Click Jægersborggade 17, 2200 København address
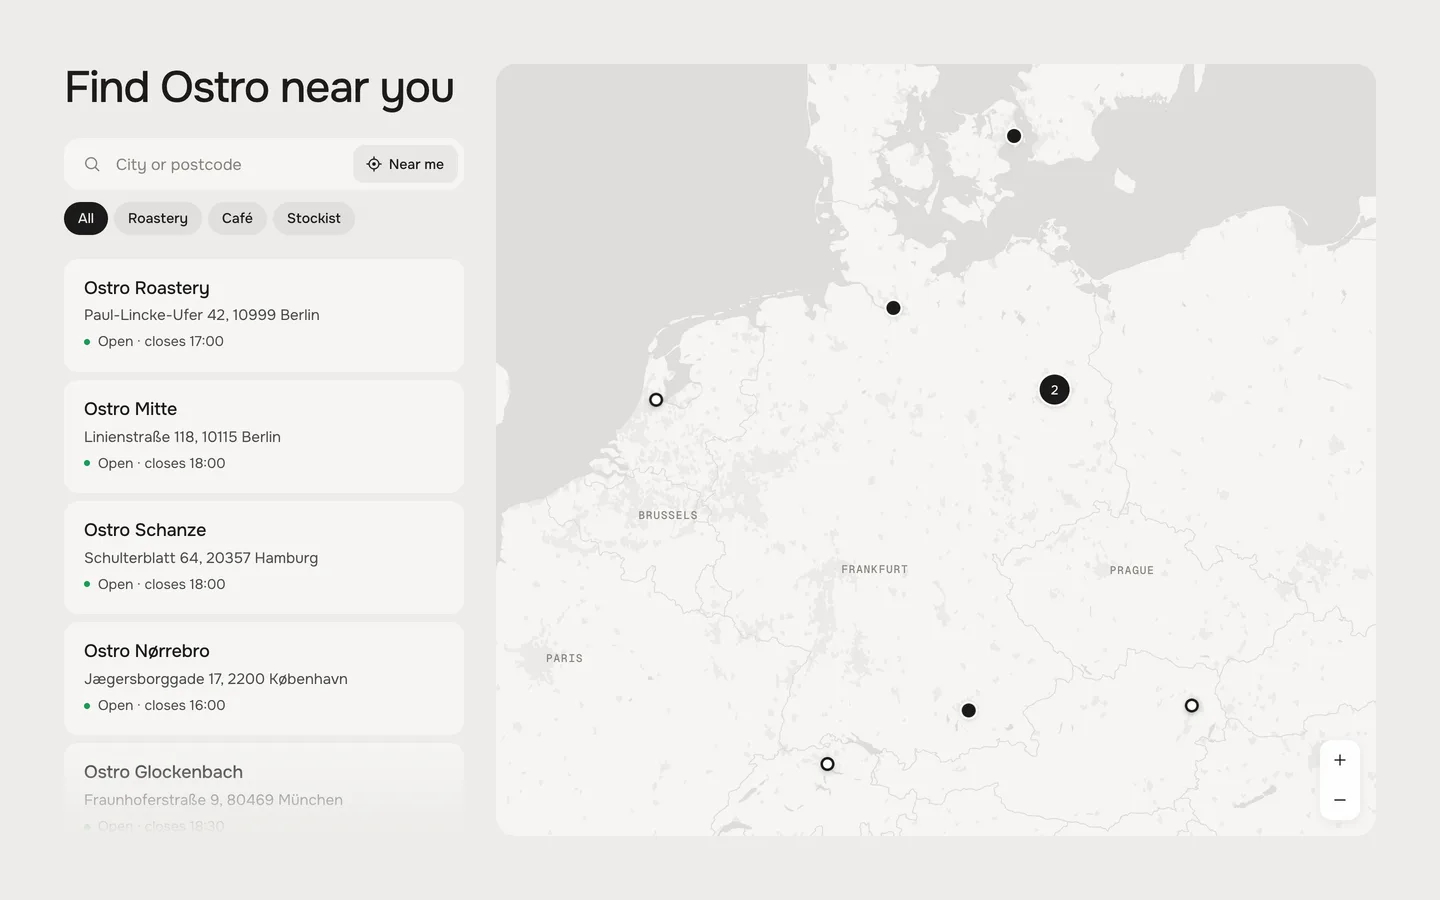 coord(216,679)
